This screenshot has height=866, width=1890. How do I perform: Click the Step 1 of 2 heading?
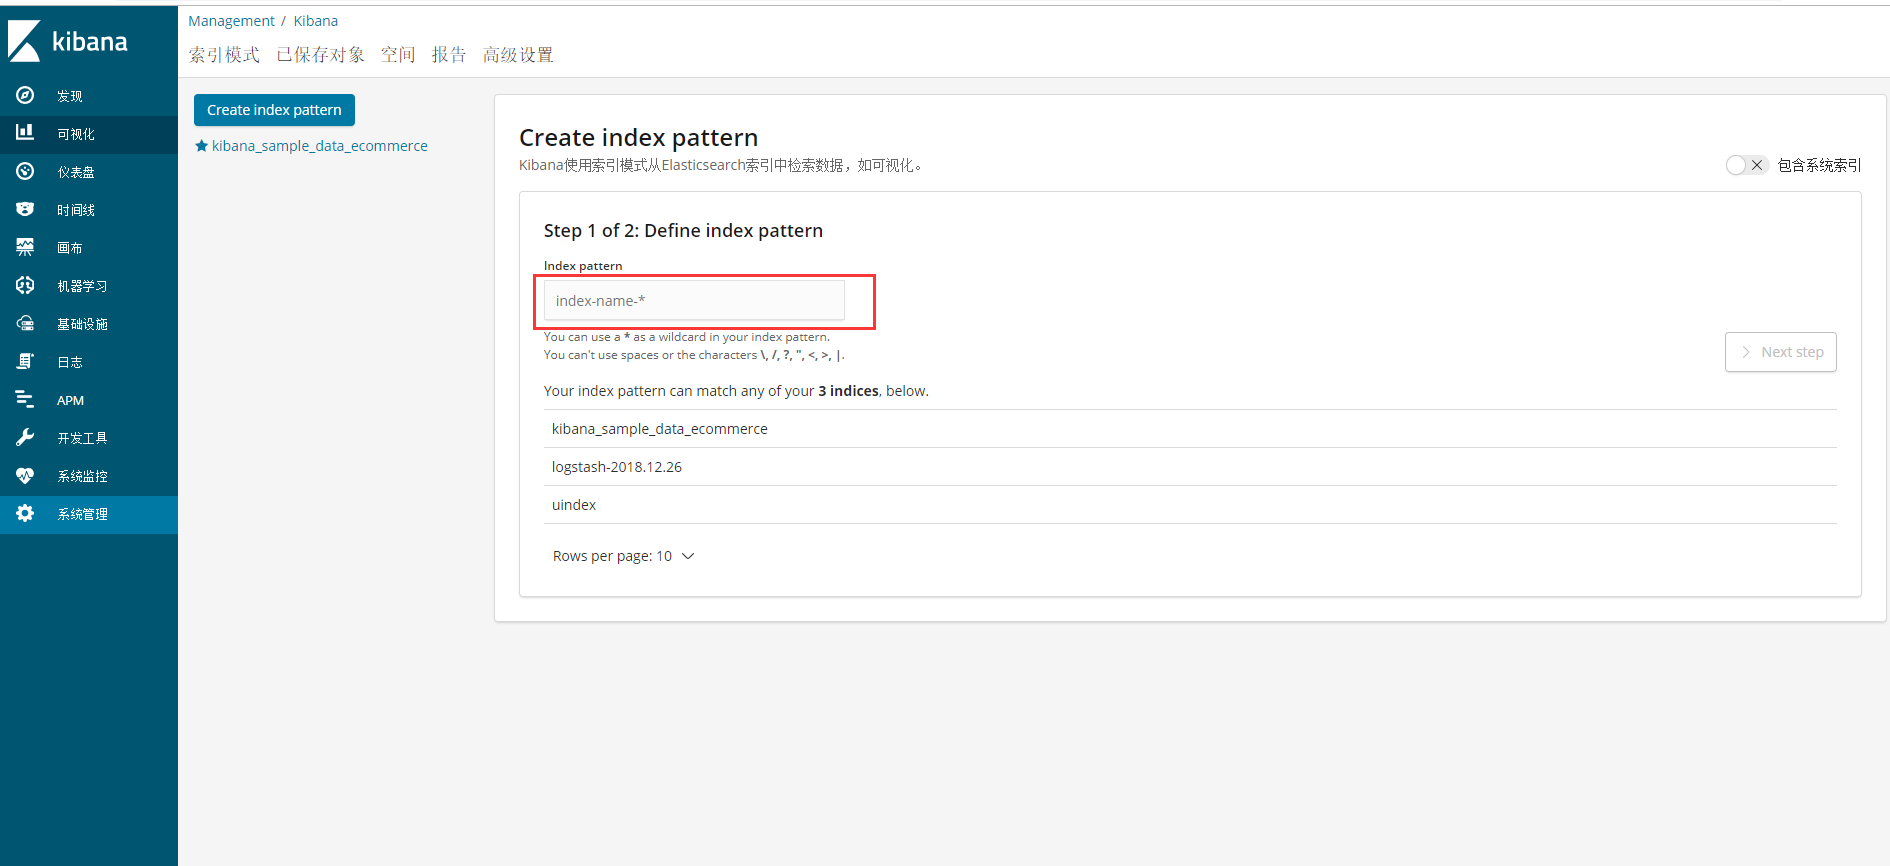[x=683, y=231]
